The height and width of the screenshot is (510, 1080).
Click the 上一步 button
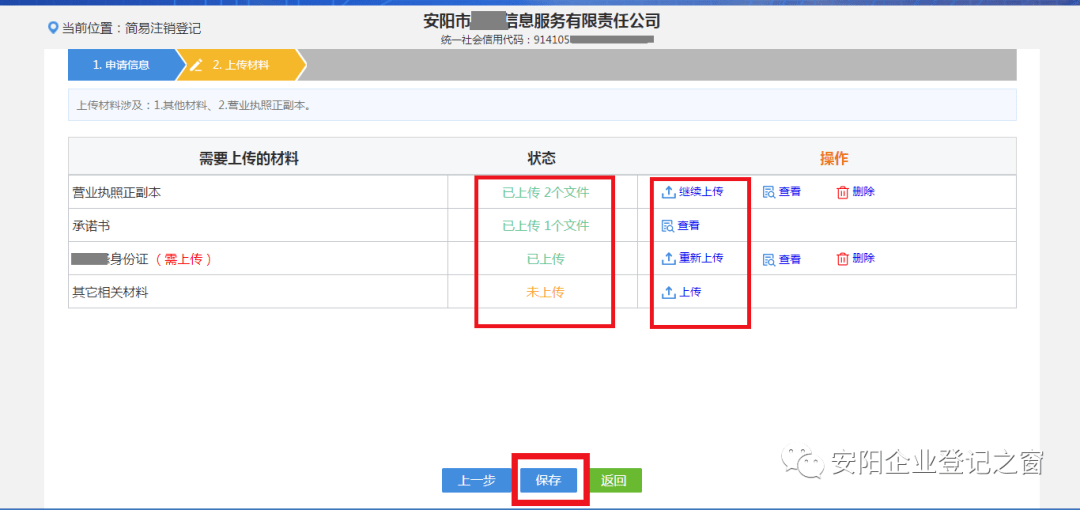coord(477,480)
